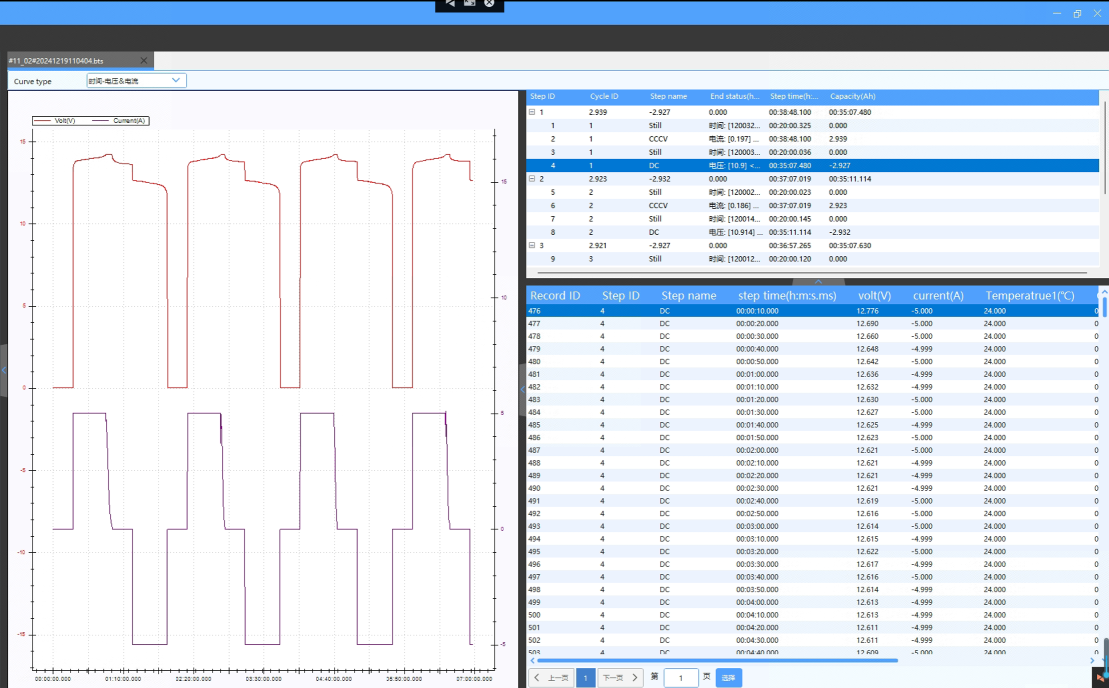Select page 1 in pagination
Screen dimensions: 1109x688
pyautogui.click(x=586, y=678)
